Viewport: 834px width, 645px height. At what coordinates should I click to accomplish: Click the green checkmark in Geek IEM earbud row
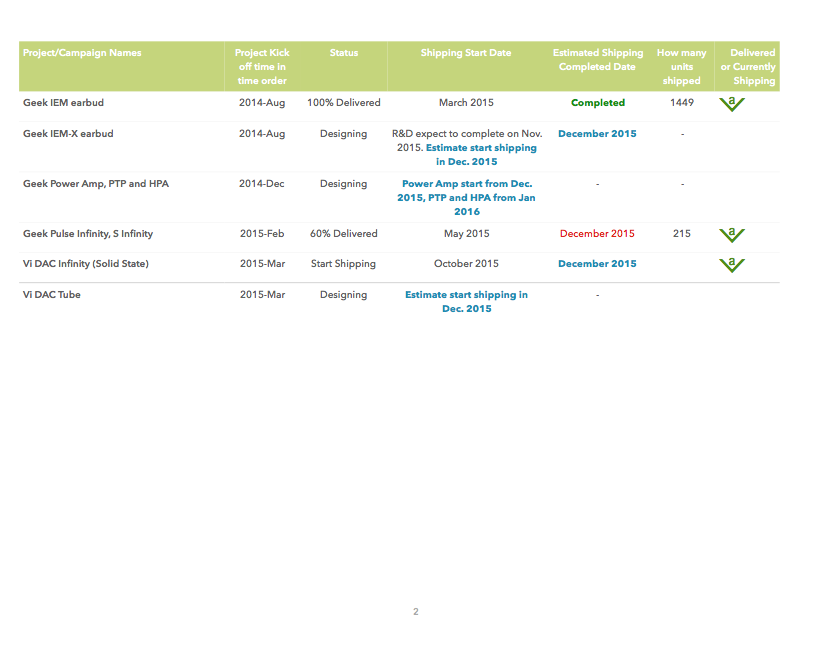tap(732, 104)
